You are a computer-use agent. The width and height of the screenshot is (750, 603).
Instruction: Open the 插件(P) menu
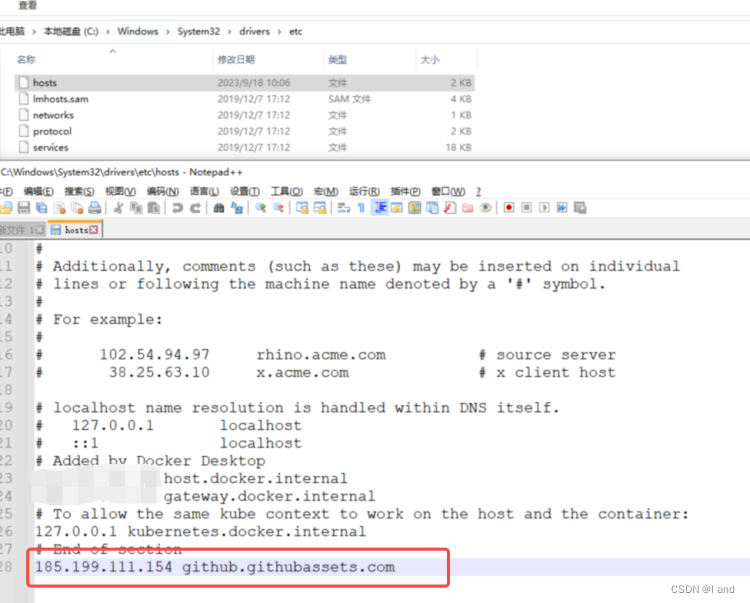406,191
